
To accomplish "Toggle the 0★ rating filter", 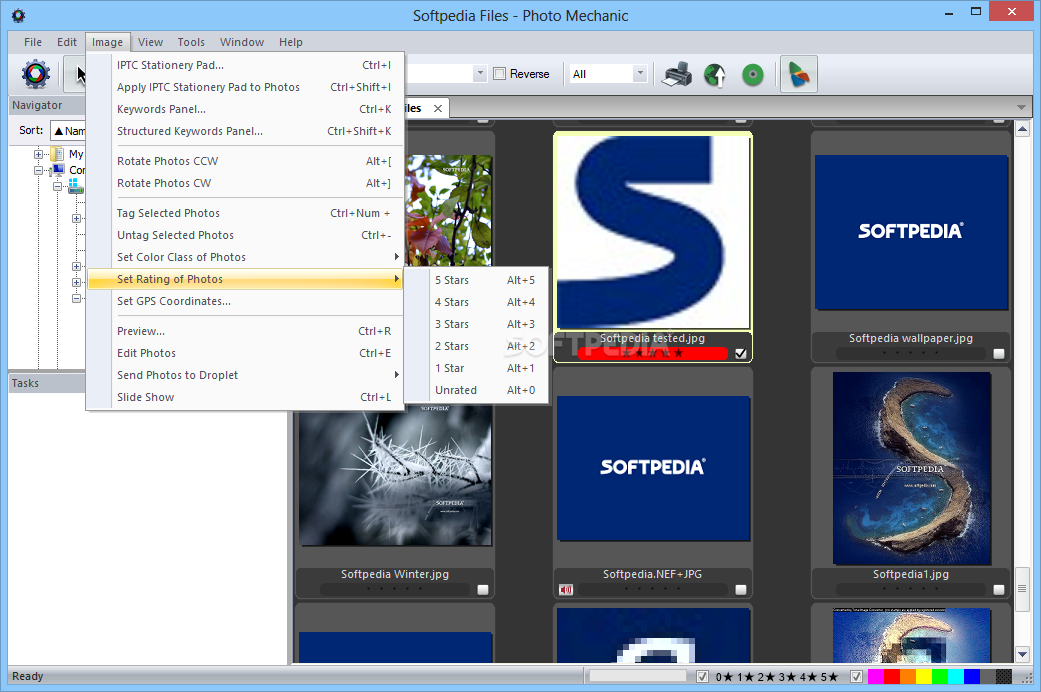I will [724, 677].
